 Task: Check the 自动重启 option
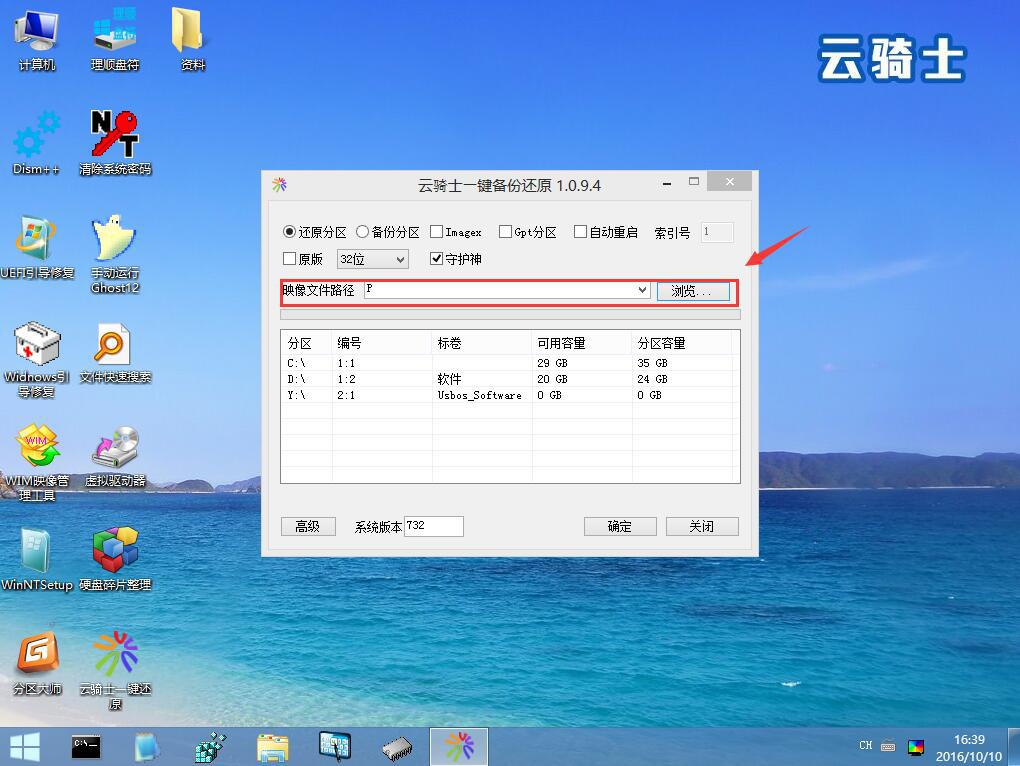[578, 231]
